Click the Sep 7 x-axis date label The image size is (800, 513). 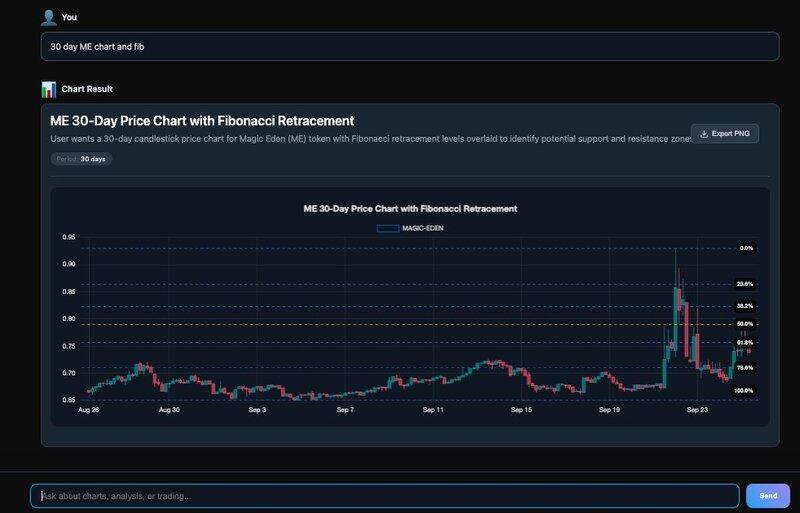[x=345, y=409]
